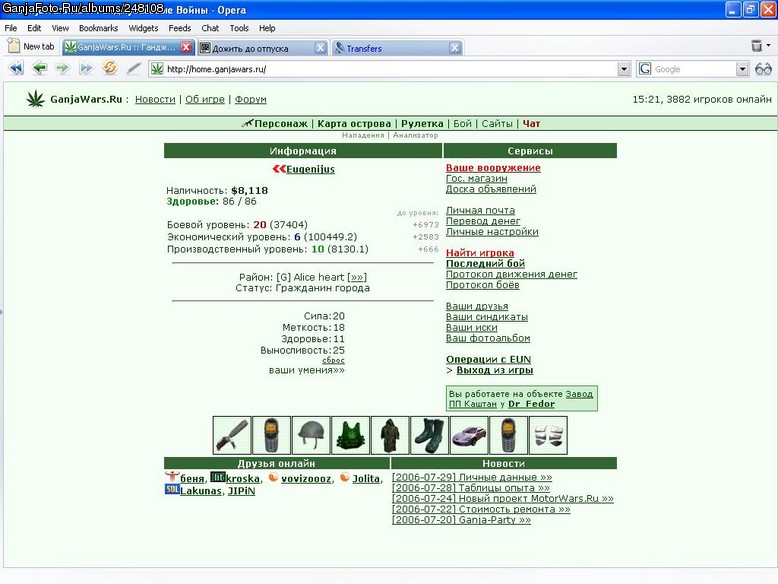Open the helmet equipment item

[x=311, y=435]
